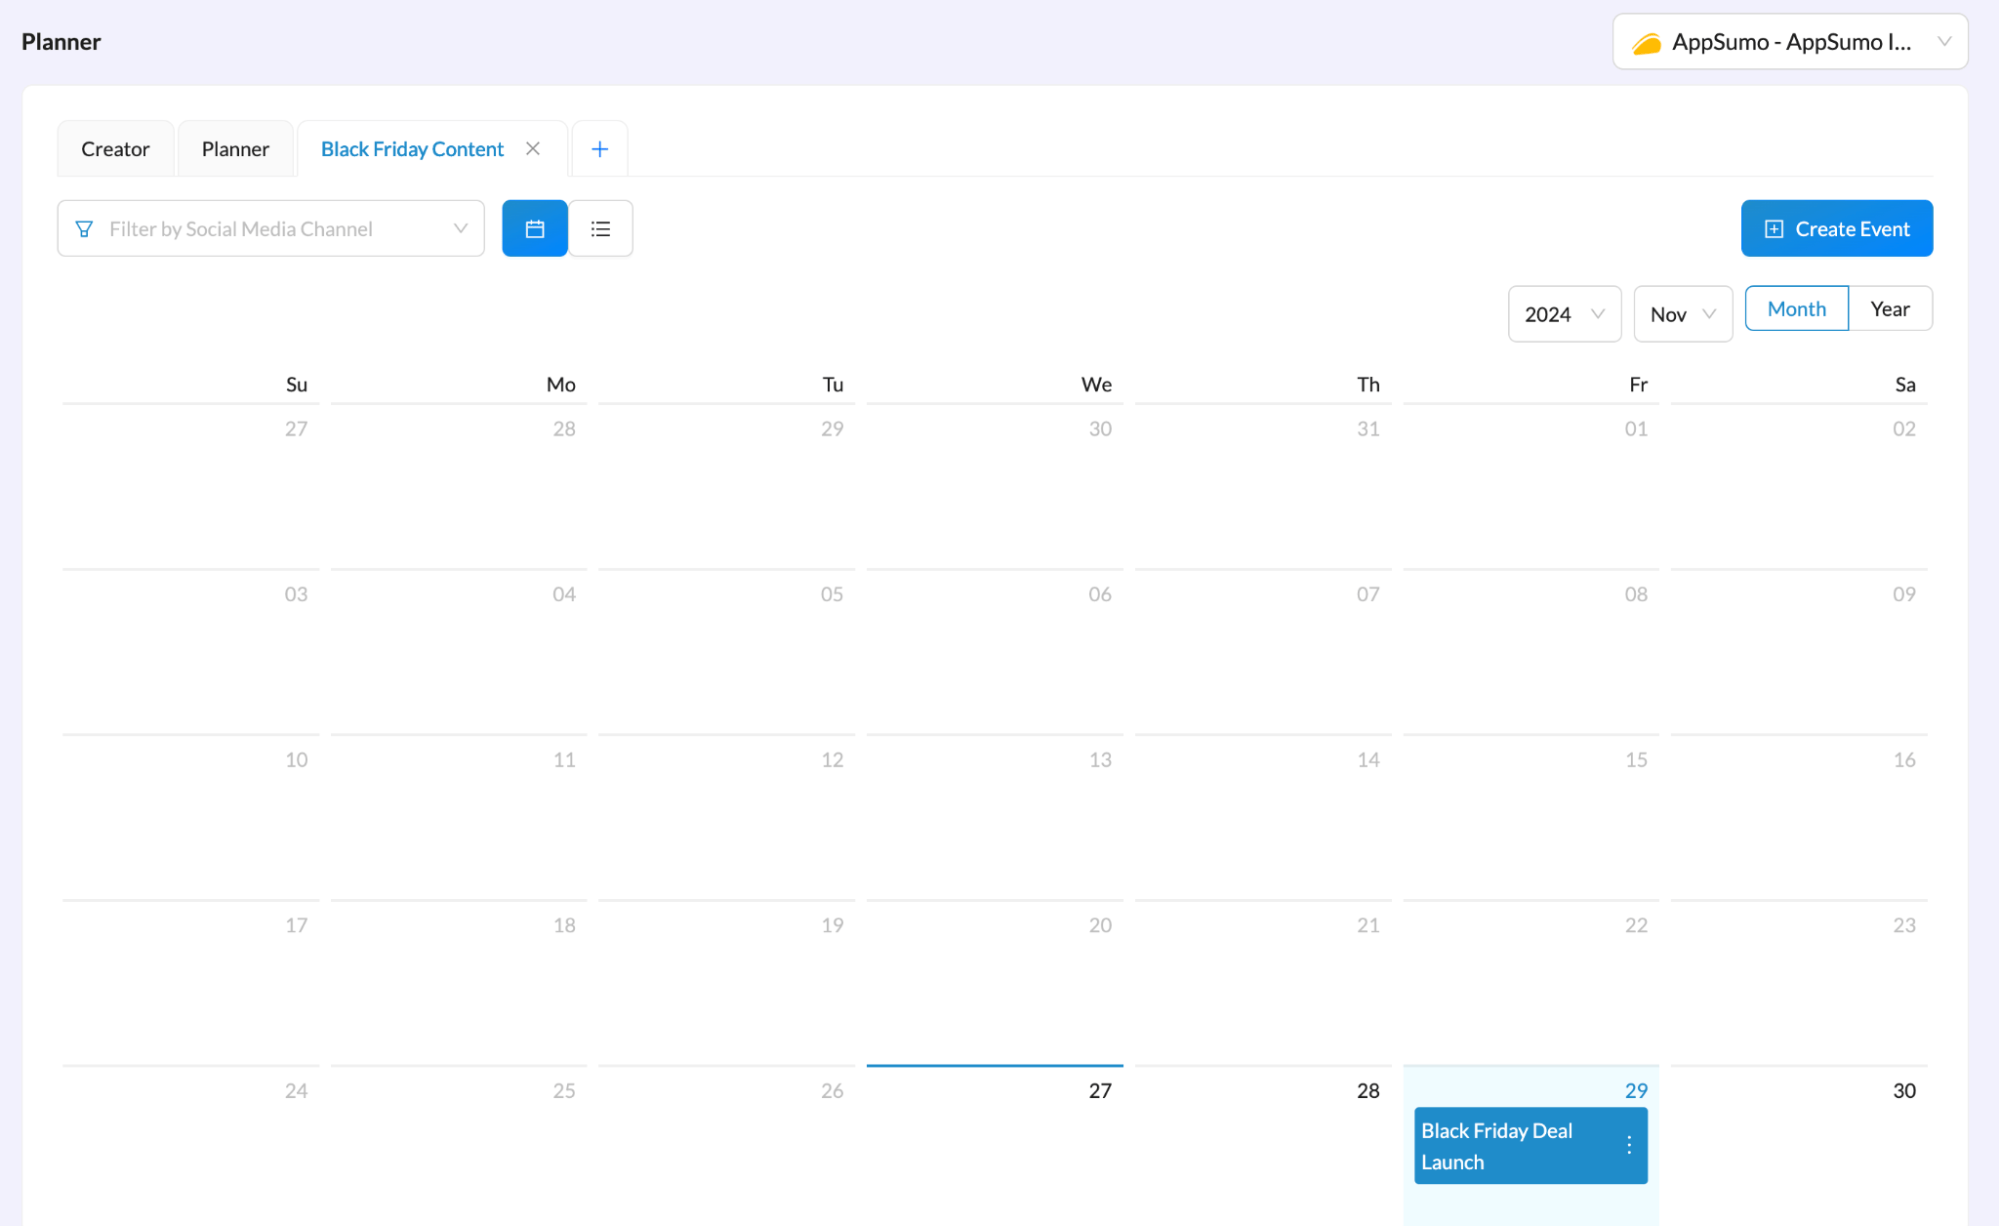Open the 2024 year dropdown
Viewport: 1999px width, 1226px height.
[1563, 314]
